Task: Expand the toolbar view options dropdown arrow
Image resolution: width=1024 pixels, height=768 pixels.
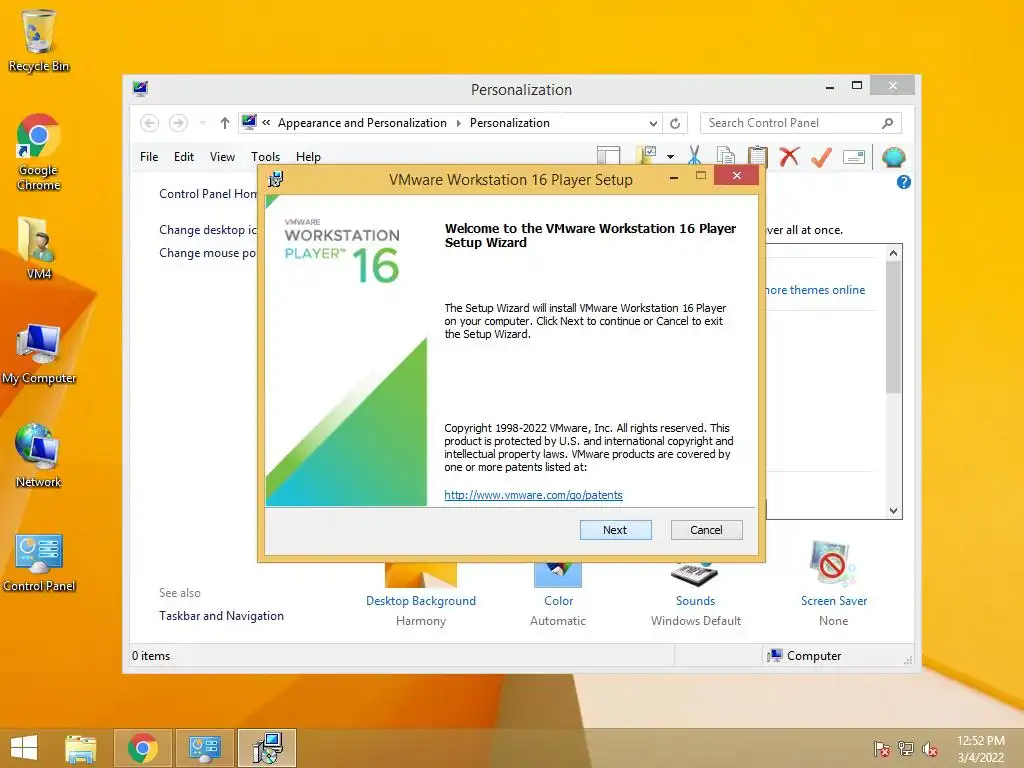Action: [x=671, y=157]
